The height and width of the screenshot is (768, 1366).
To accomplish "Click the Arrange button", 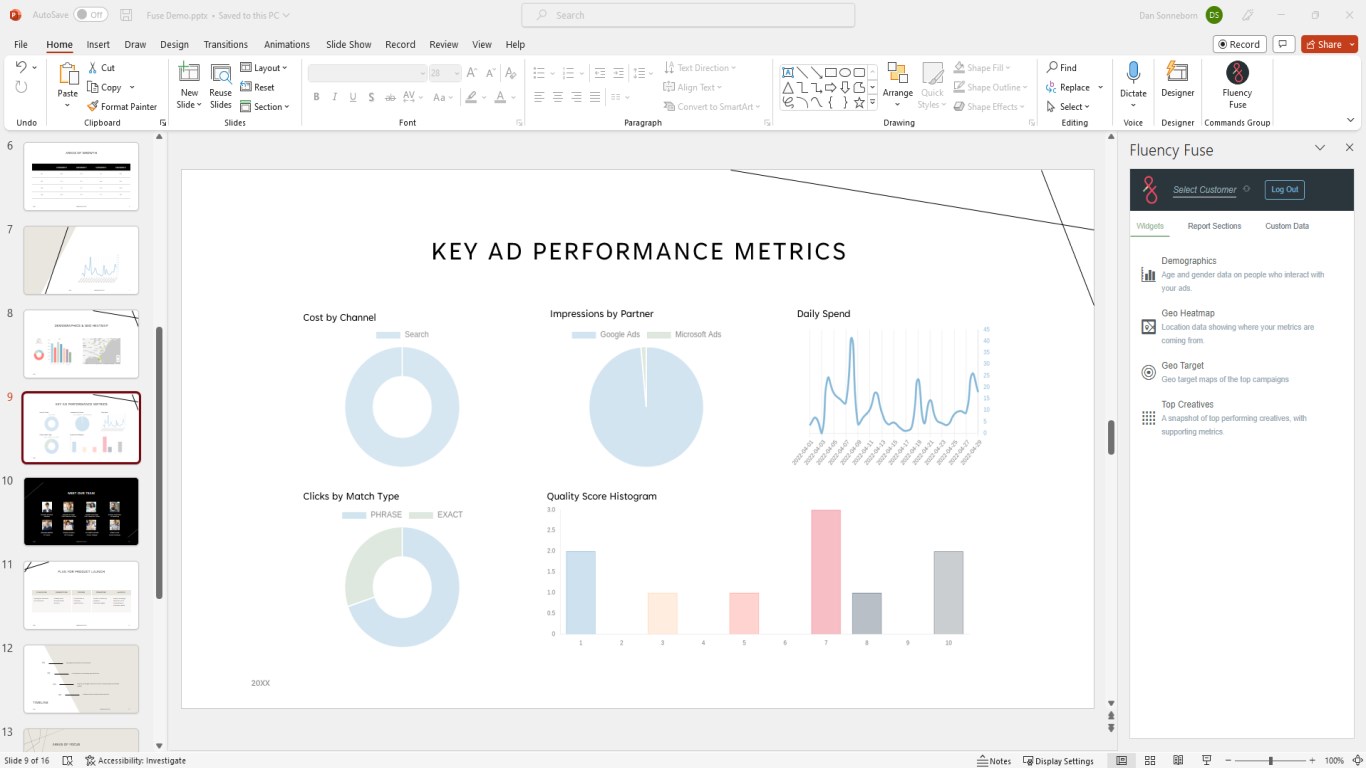I will (x=897, y=84).
